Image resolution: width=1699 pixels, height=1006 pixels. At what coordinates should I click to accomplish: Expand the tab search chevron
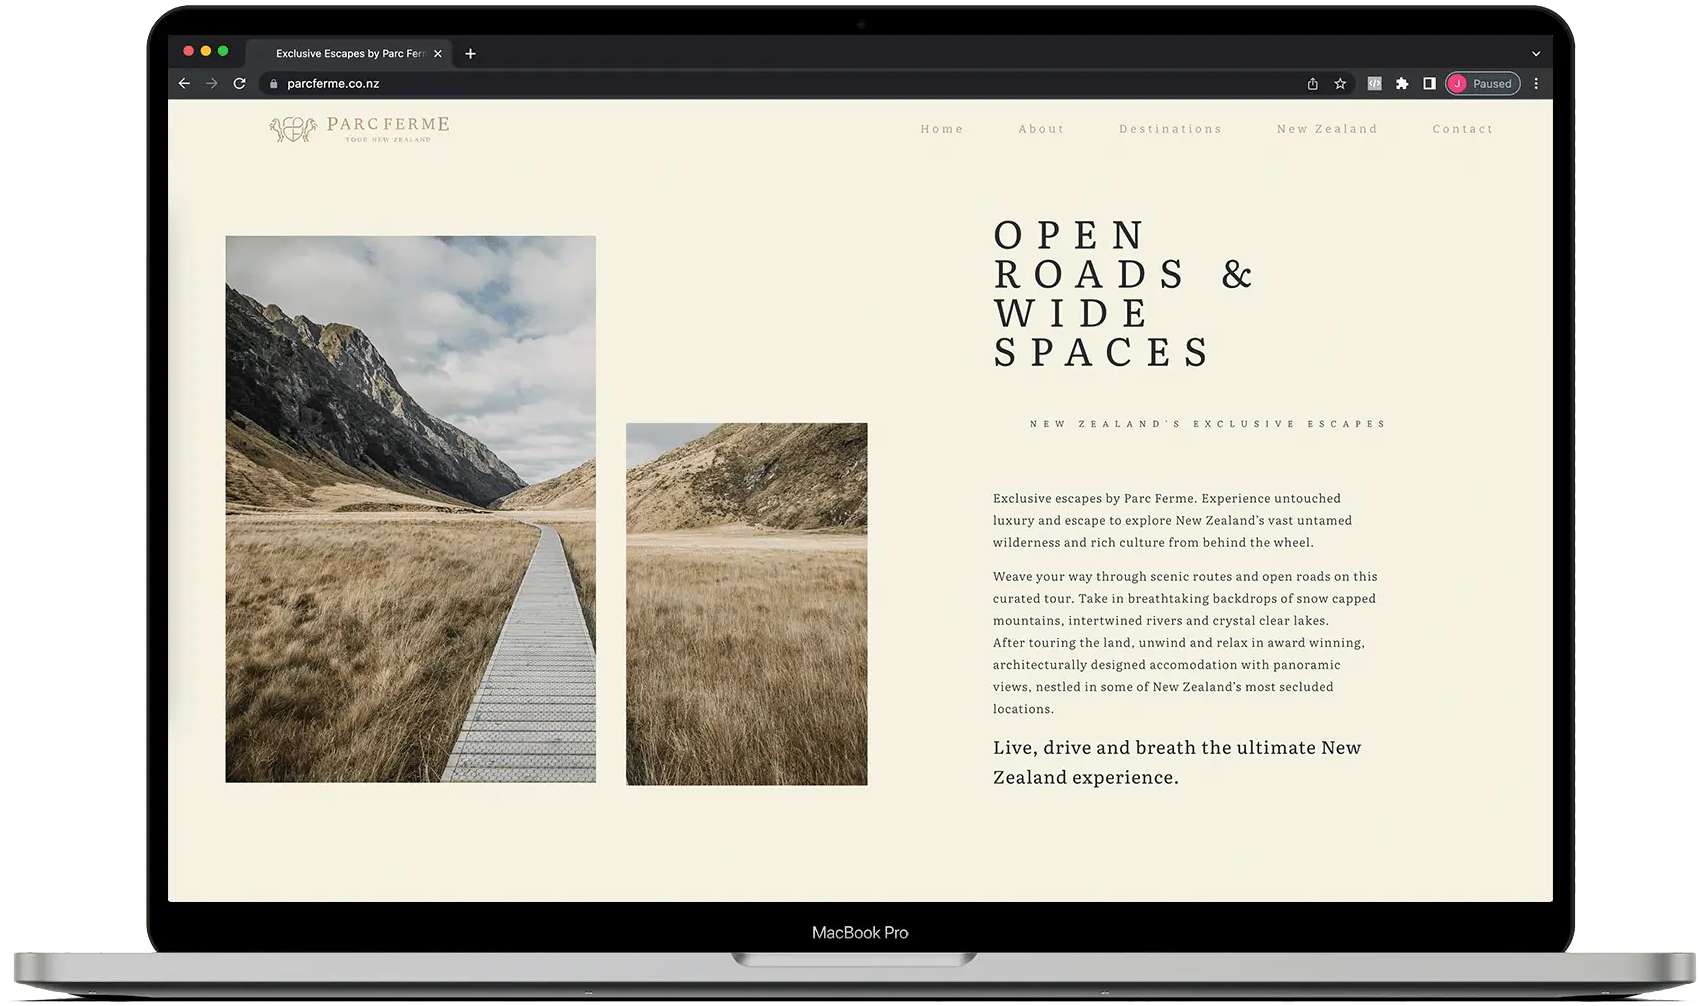tap(1535, 53)
